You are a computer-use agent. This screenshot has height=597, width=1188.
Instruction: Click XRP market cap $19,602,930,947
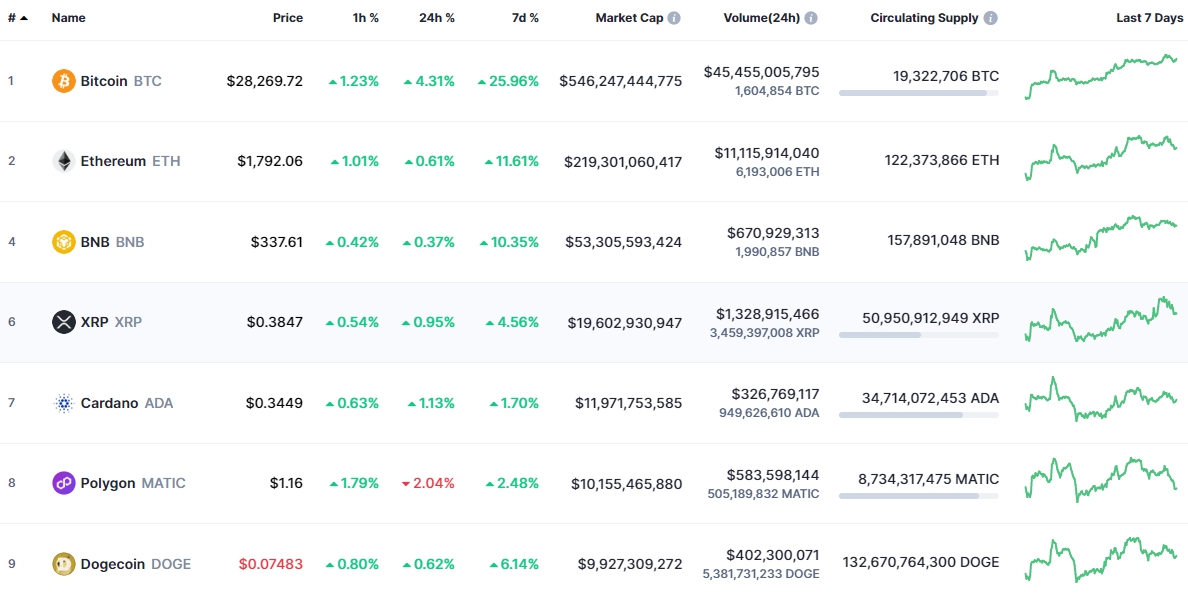pos(624,322)
